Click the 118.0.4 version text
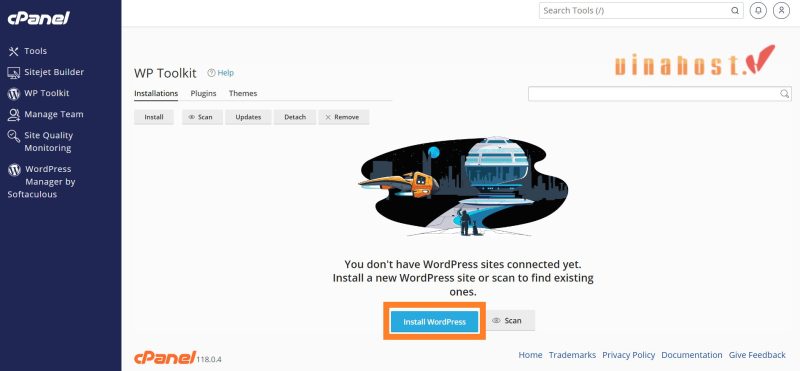Viewport: 800px width, 371px height. (209, 360)
